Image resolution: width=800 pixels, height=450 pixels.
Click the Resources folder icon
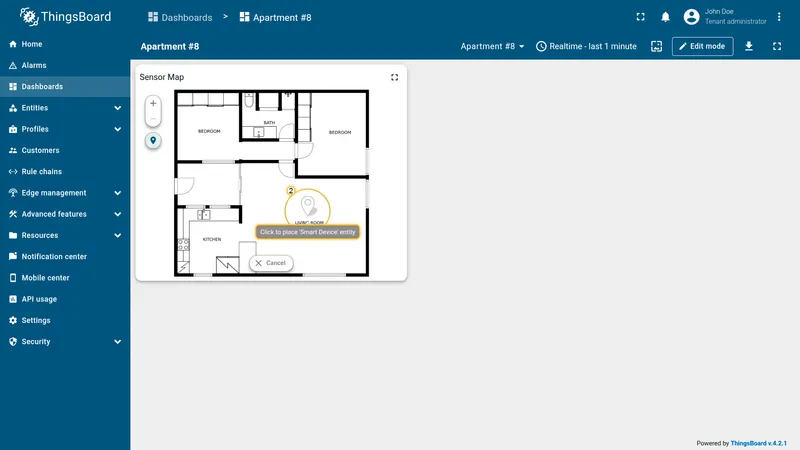pos(13,235)
